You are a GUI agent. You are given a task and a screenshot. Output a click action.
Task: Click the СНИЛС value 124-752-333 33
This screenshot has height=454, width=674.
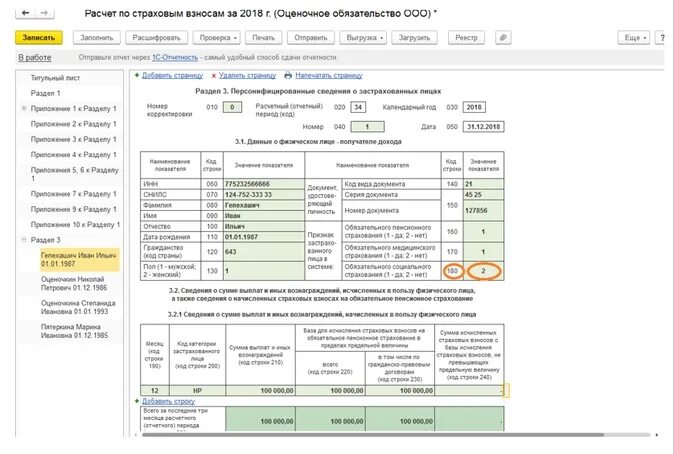pyautogui.click(x=264, y=194)
